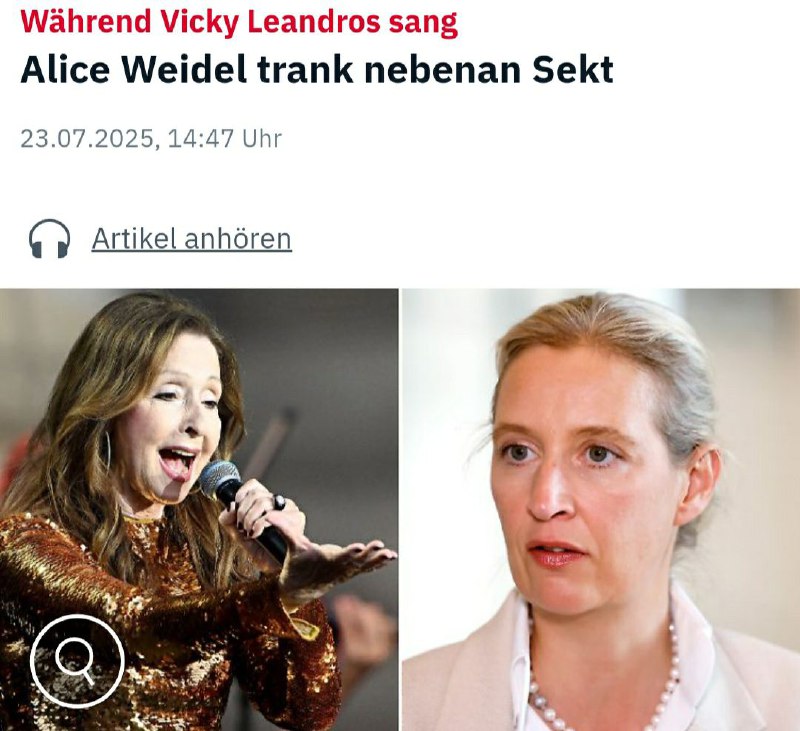This screenshot has height=731, width=800.
Task: Select the publication date 23.07.2025
Action: pyautogui.click(x=87, y=138)
